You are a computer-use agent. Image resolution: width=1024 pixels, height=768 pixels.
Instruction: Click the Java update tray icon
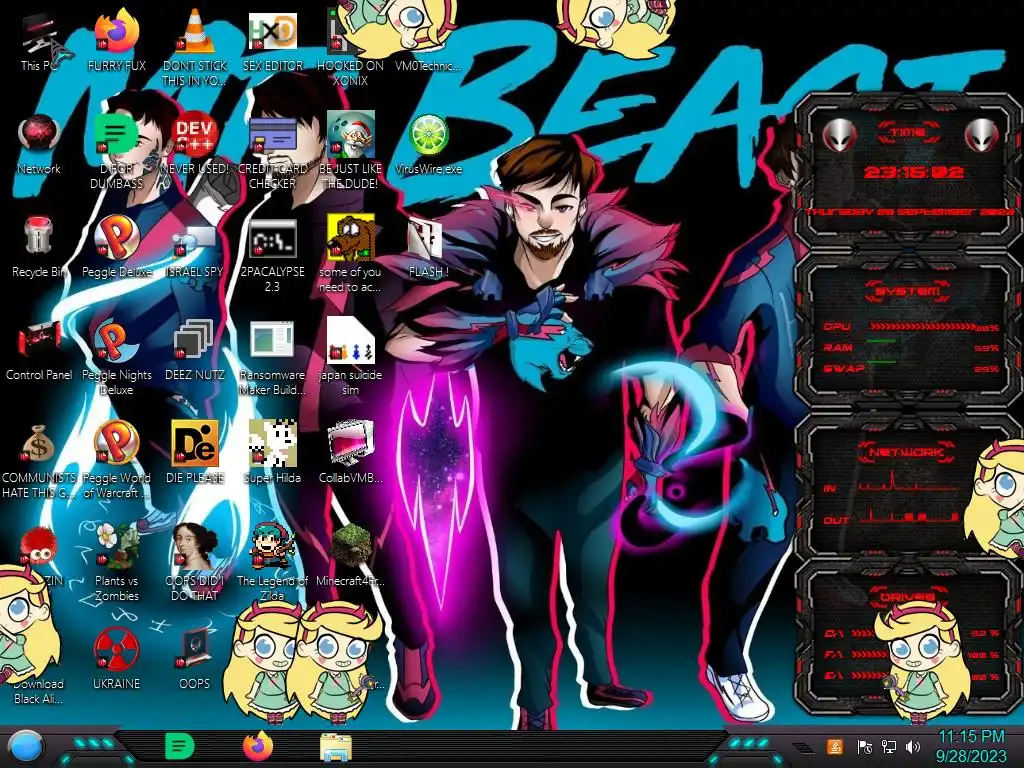[x=835, y=746]
